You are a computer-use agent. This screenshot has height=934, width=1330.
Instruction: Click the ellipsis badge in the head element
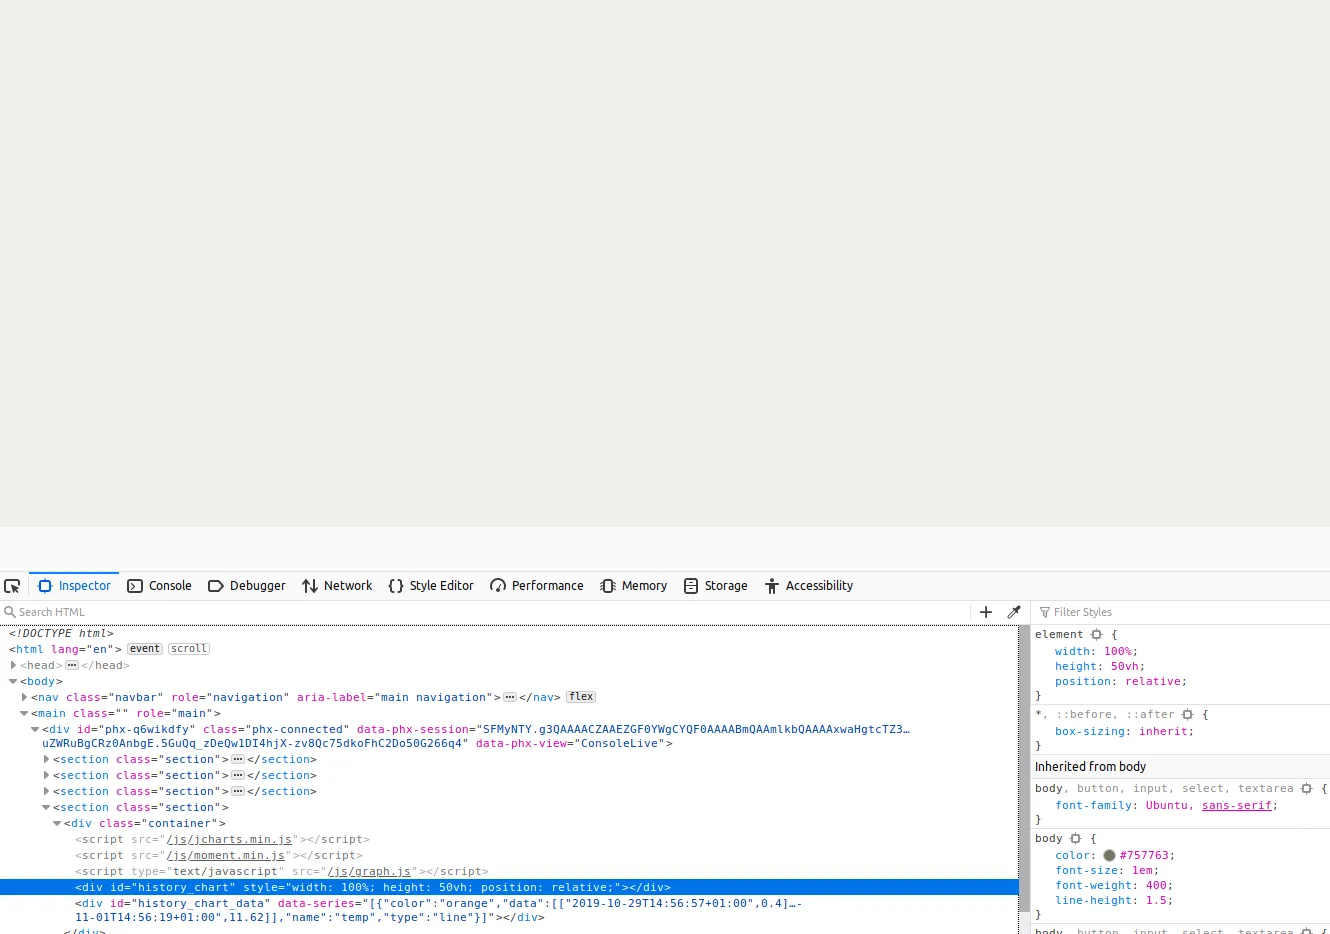pyautogui.click(x=72, y=665)
